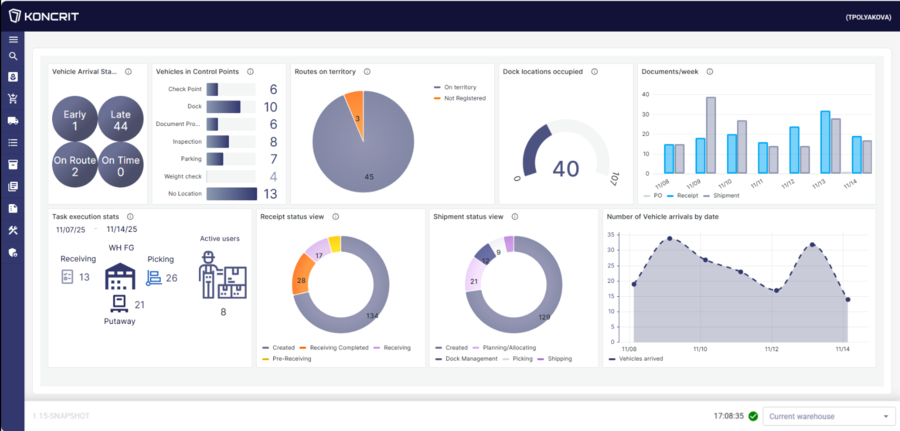Screen dimensions: 900x431
Task: Open the hamburger menu in the sidebar
Action: tap(13, 39)
